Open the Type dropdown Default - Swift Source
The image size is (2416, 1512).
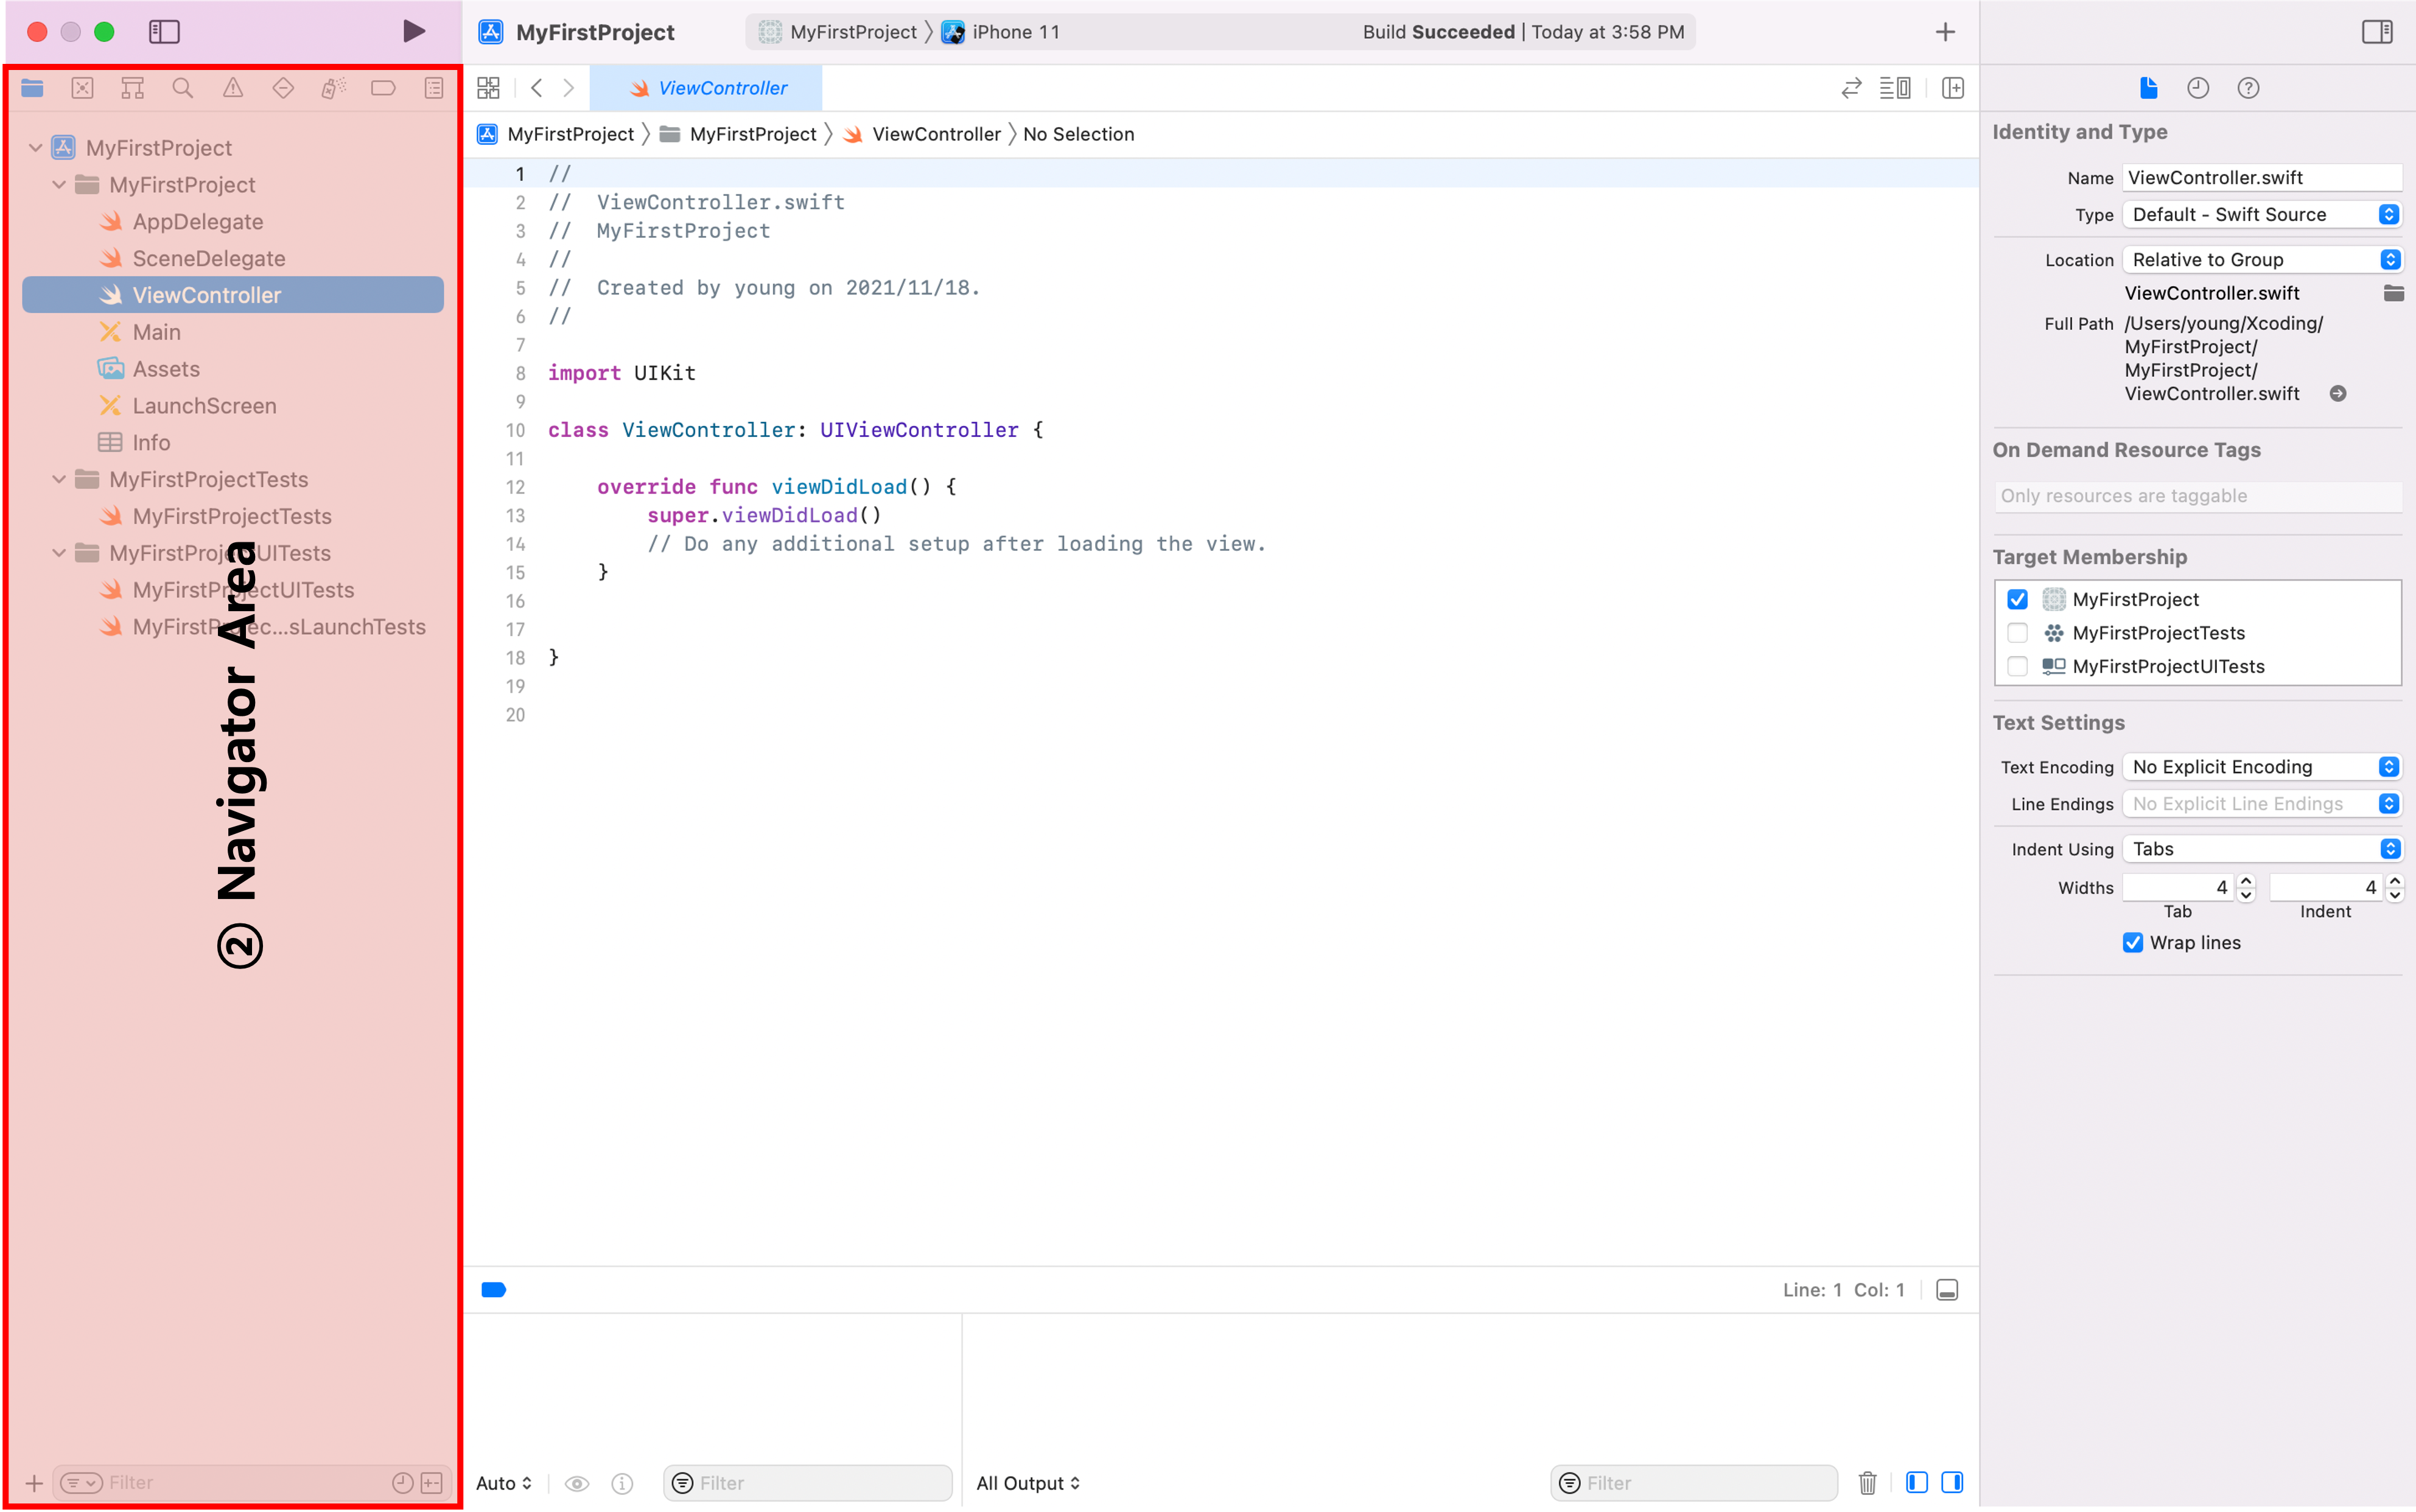[2262, 214]
